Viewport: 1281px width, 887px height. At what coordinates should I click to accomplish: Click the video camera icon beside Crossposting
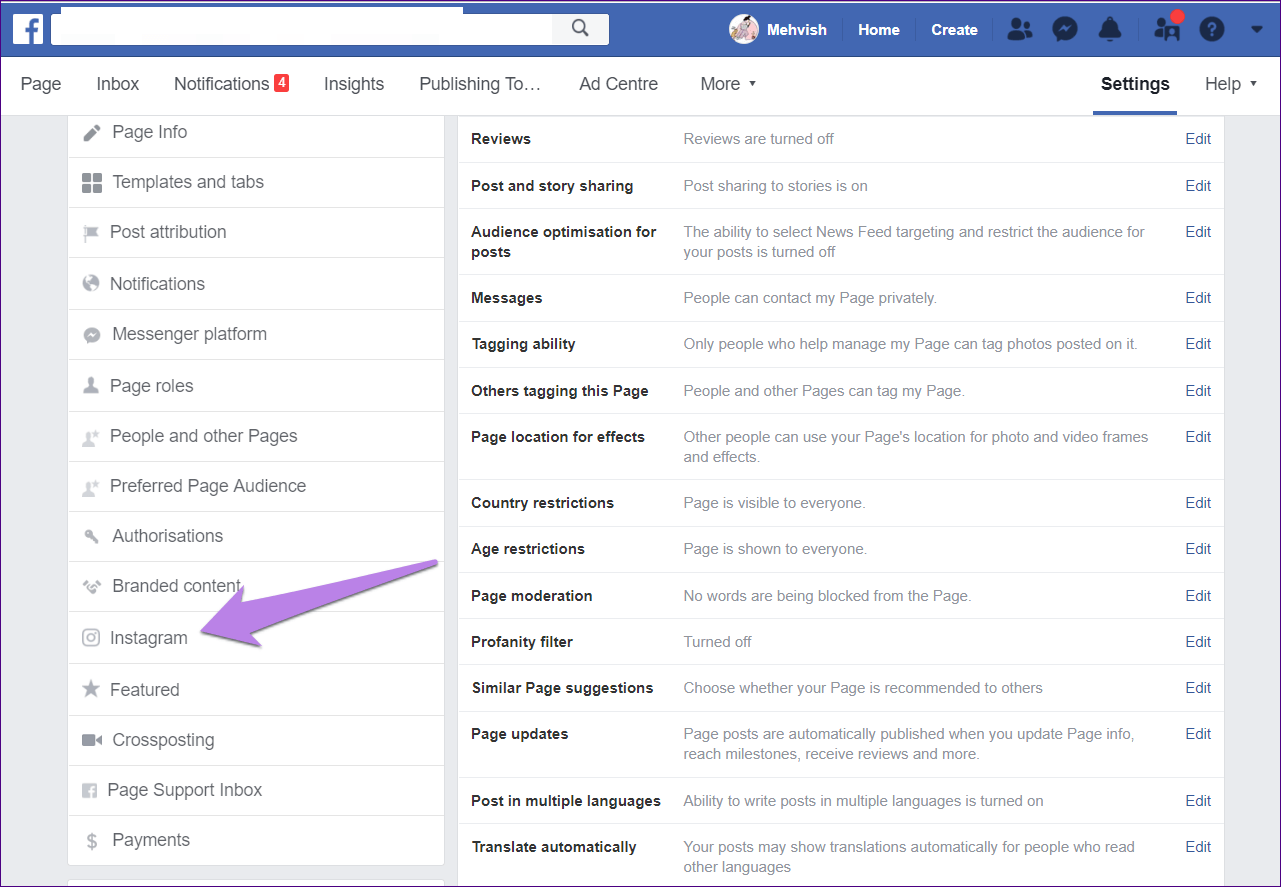[92, 740]
